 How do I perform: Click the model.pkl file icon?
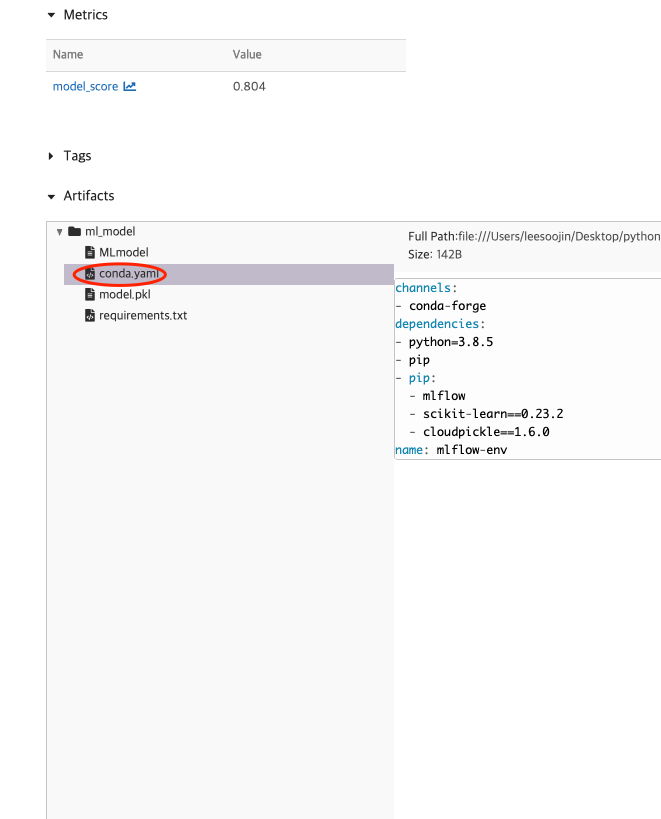coord(90,295)
